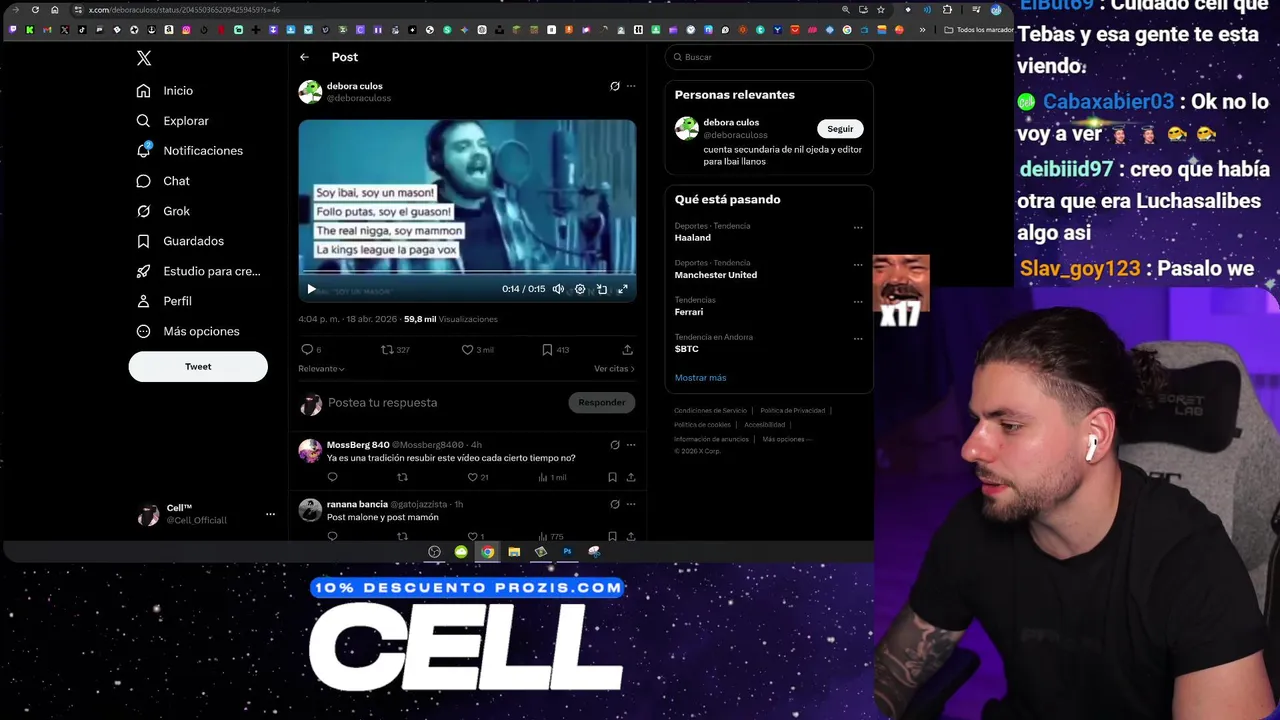Seek on the video progress bar

[467, 272]
